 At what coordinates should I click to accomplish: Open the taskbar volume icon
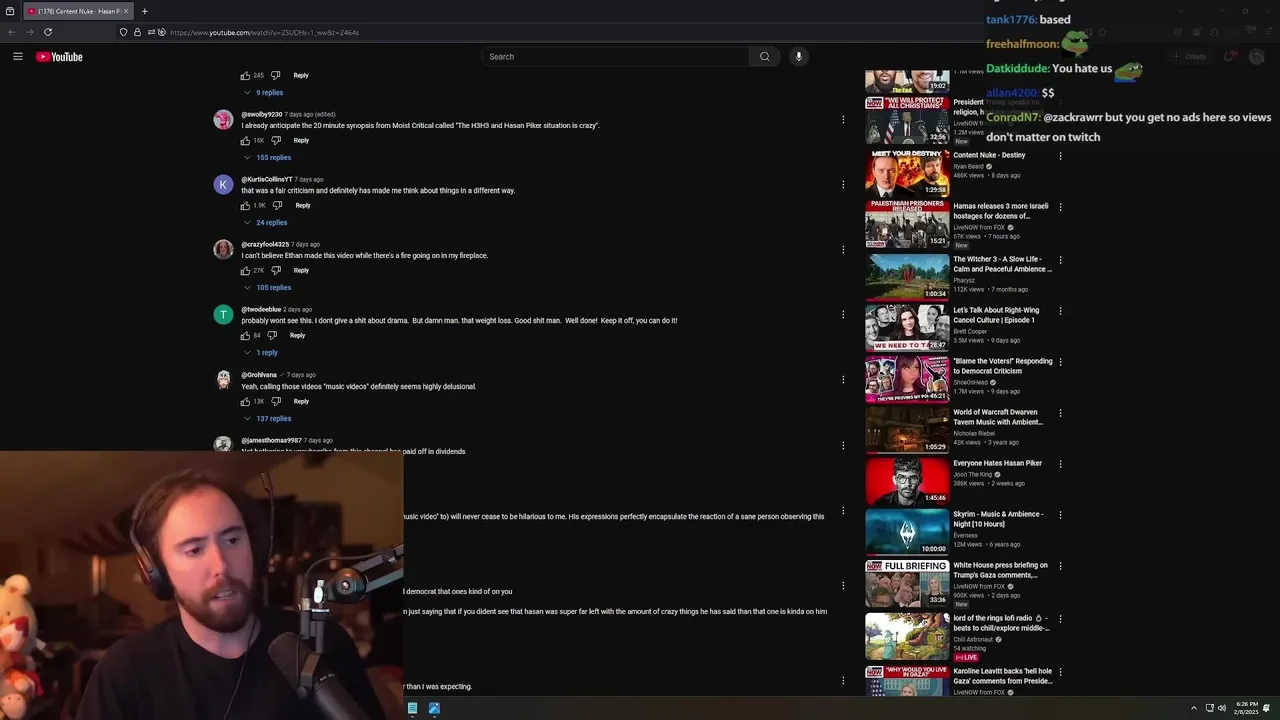[1222, 708]
